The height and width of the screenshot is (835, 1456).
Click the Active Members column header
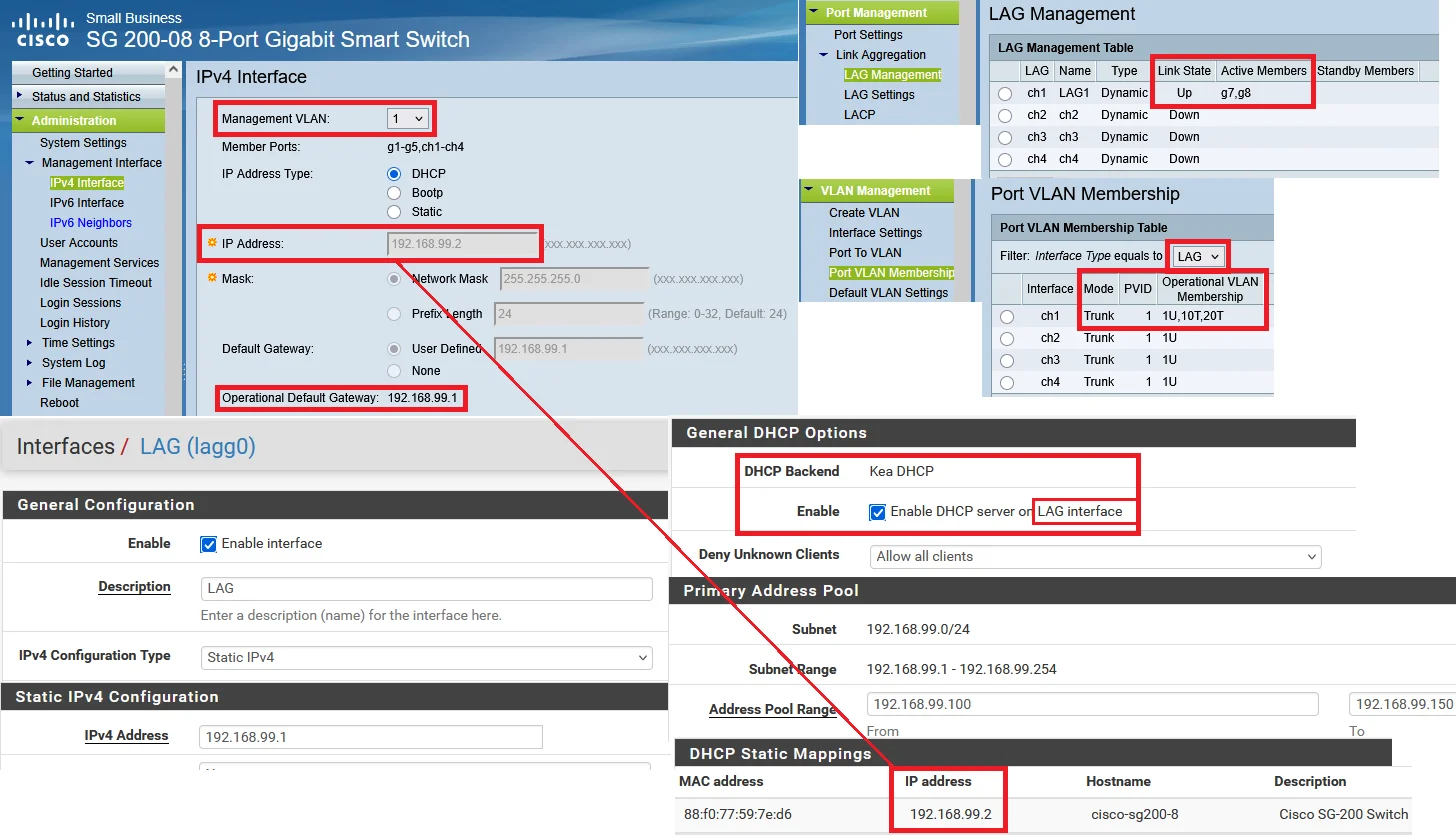1263,71
